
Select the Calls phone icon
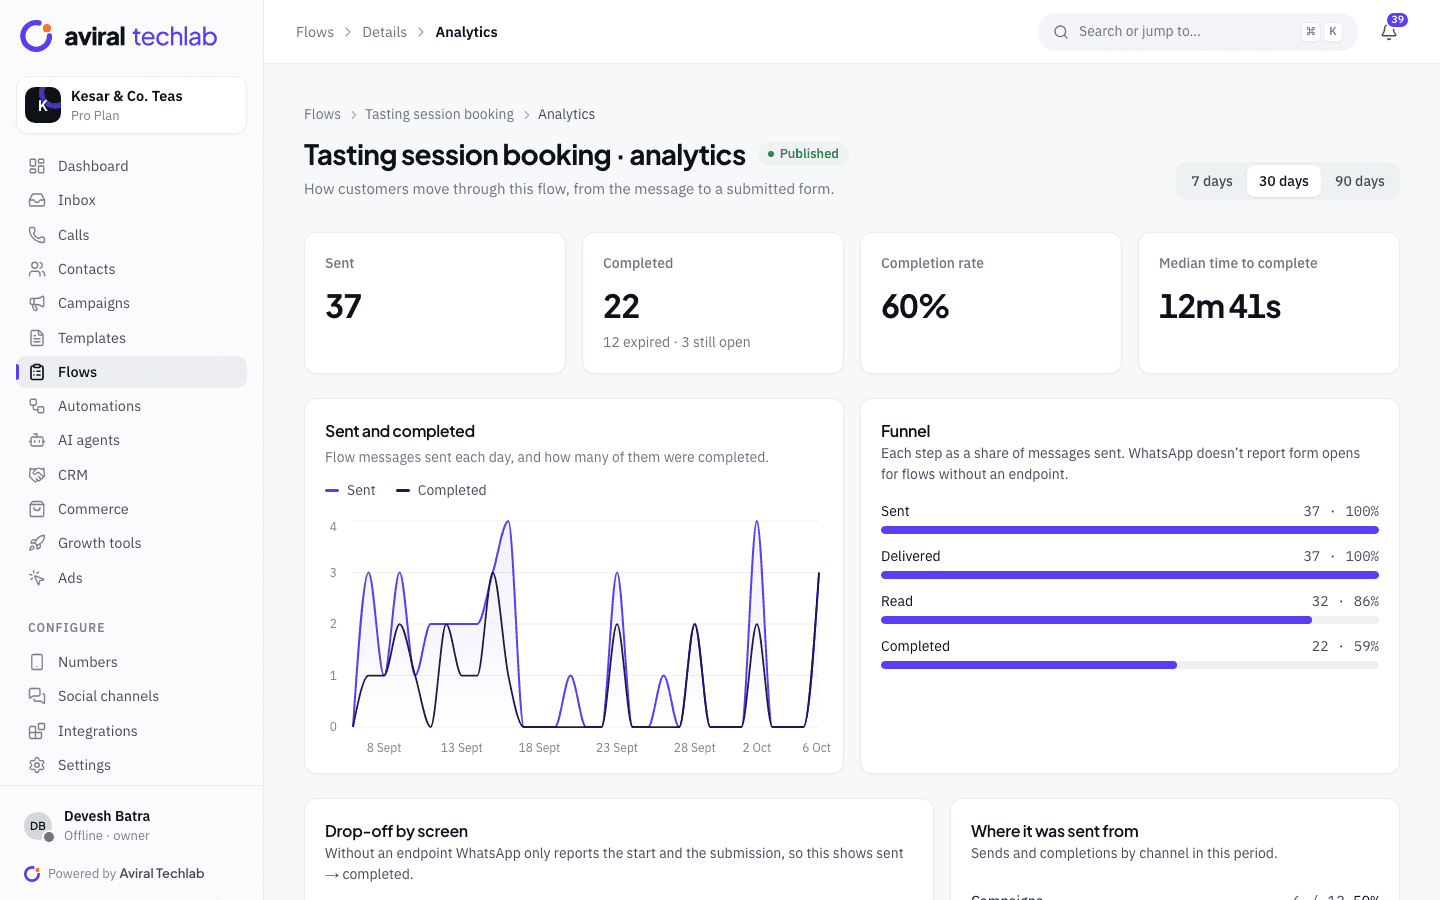[37, 235]
